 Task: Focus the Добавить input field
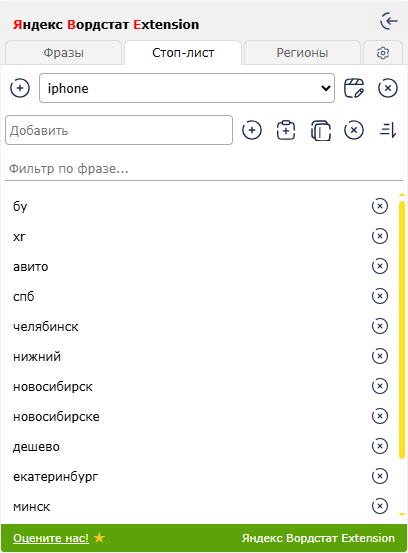119,130
